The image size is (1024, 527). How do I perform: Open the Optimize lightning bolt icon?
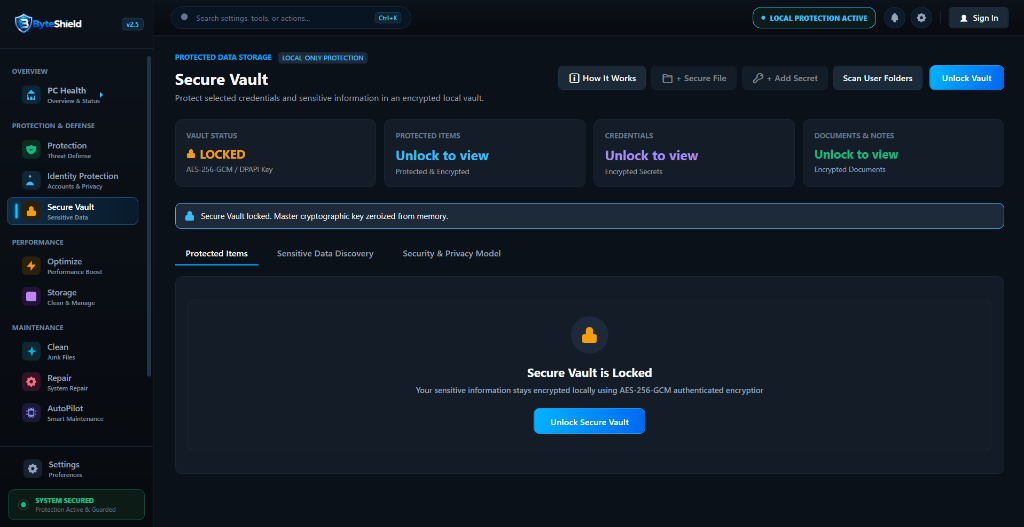31,266
